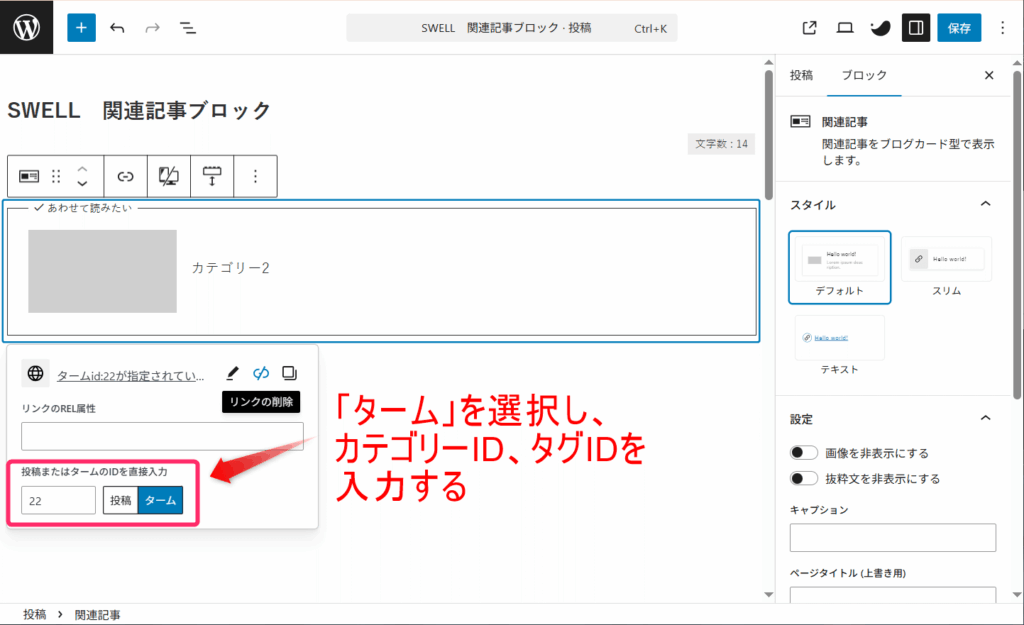The image size is (1024, 625).
Task: Toggle 抜粋文を非表示にする switch
Action: coord(803,479)
